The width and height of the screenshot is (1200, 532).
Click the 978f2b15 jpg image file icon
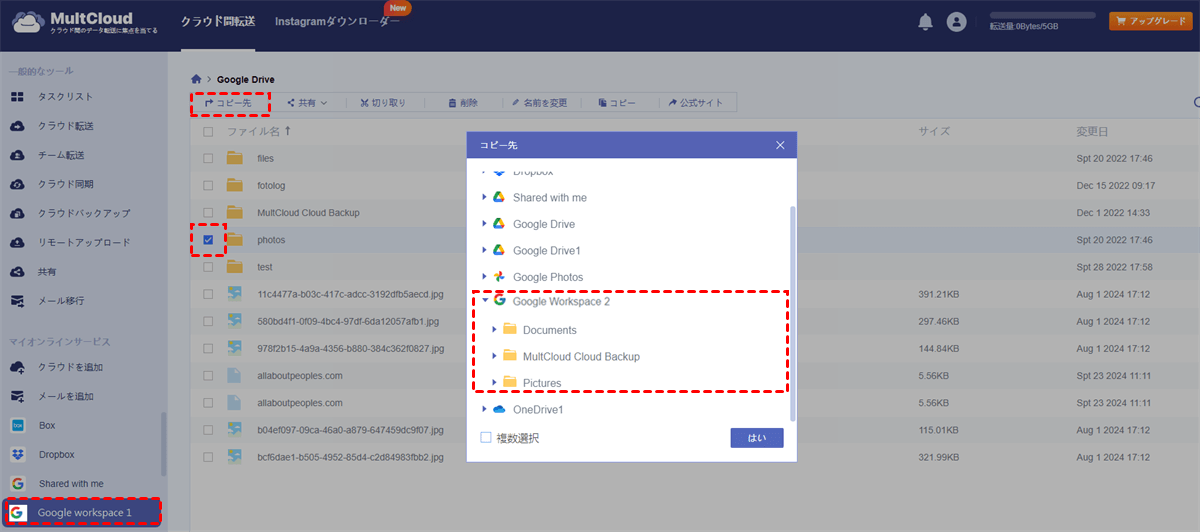(x=235, y=349)
